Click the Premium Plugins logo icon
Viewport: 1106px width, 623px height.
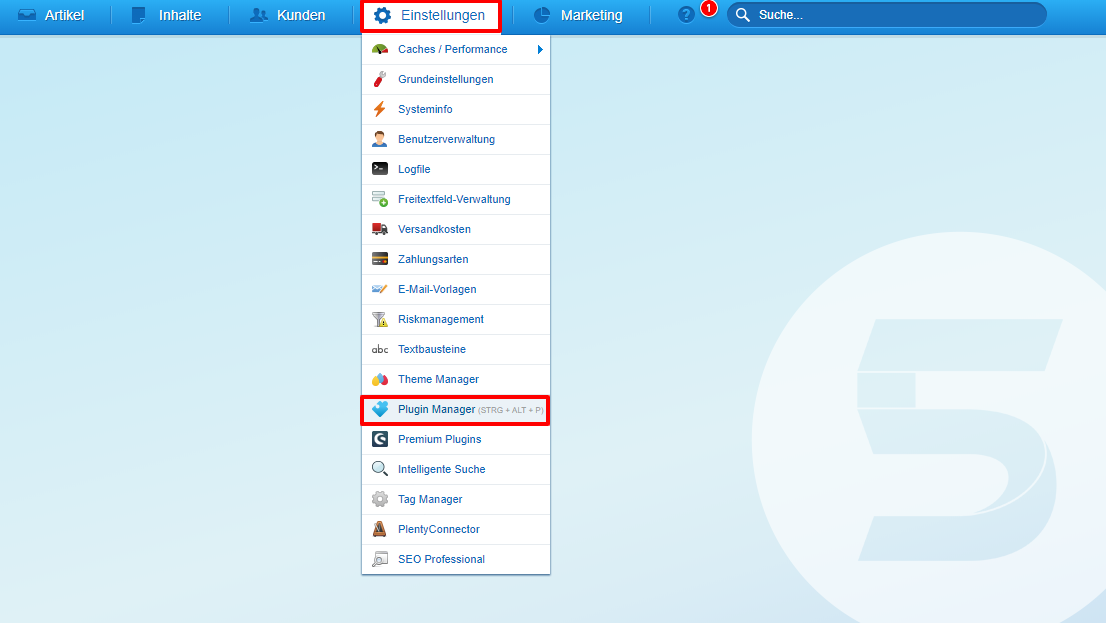(379, 439)
